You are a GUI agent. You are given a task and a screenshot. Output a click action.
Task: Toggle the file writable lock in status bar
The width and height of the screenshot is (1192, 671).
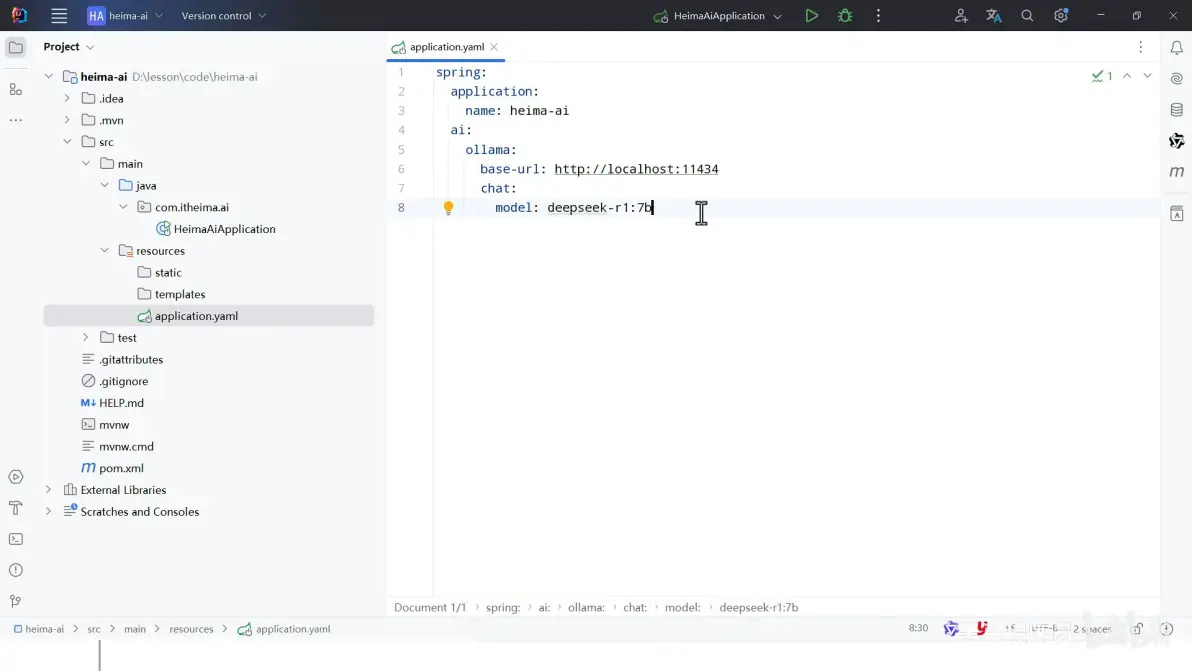pos(1137,628)
